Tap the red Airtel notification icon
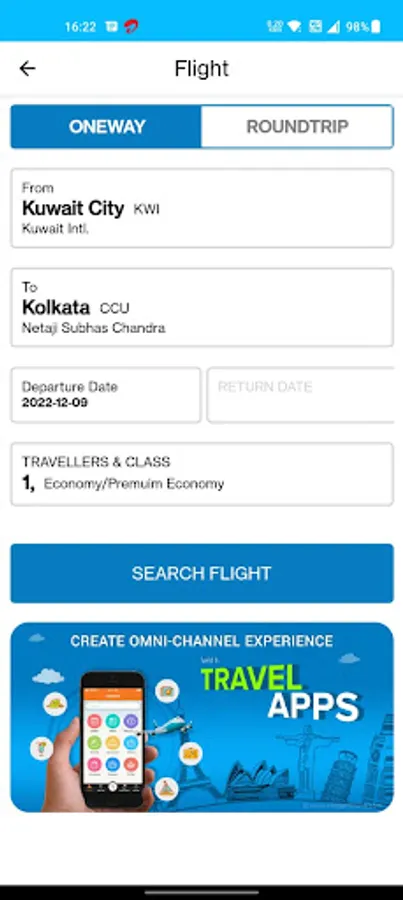This screenshot has width=403, height=900. point(131,26)
